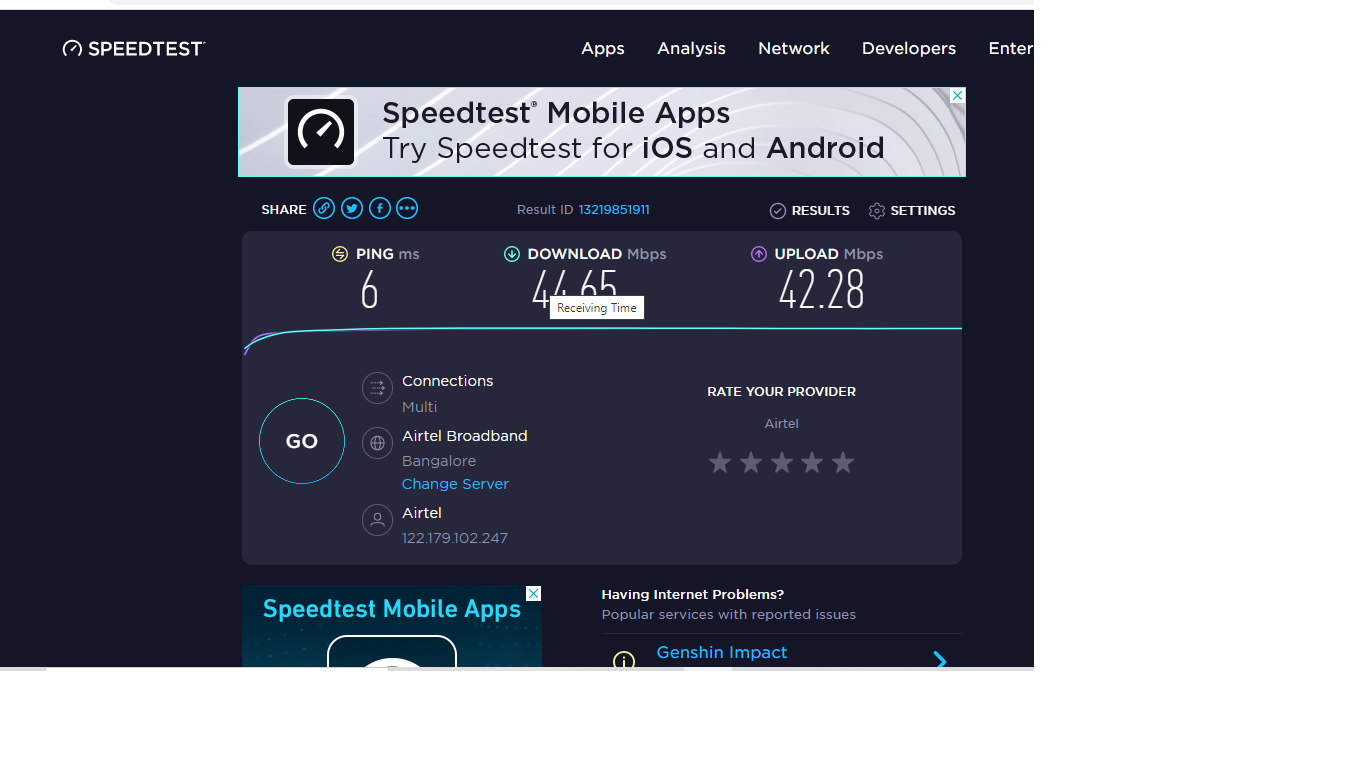Viewport: 1366px width, 768px height.
Task: Share result on Facebook
Action: pos(379,208)
